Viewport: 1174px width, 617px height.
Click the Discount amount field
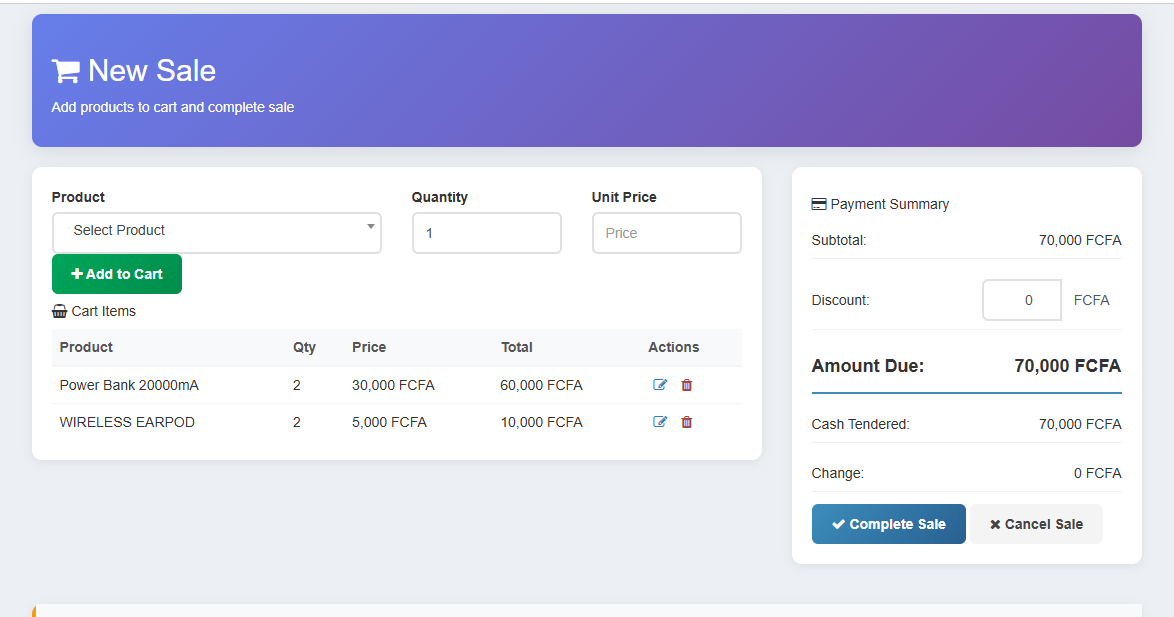click(x=1021, y=299)
